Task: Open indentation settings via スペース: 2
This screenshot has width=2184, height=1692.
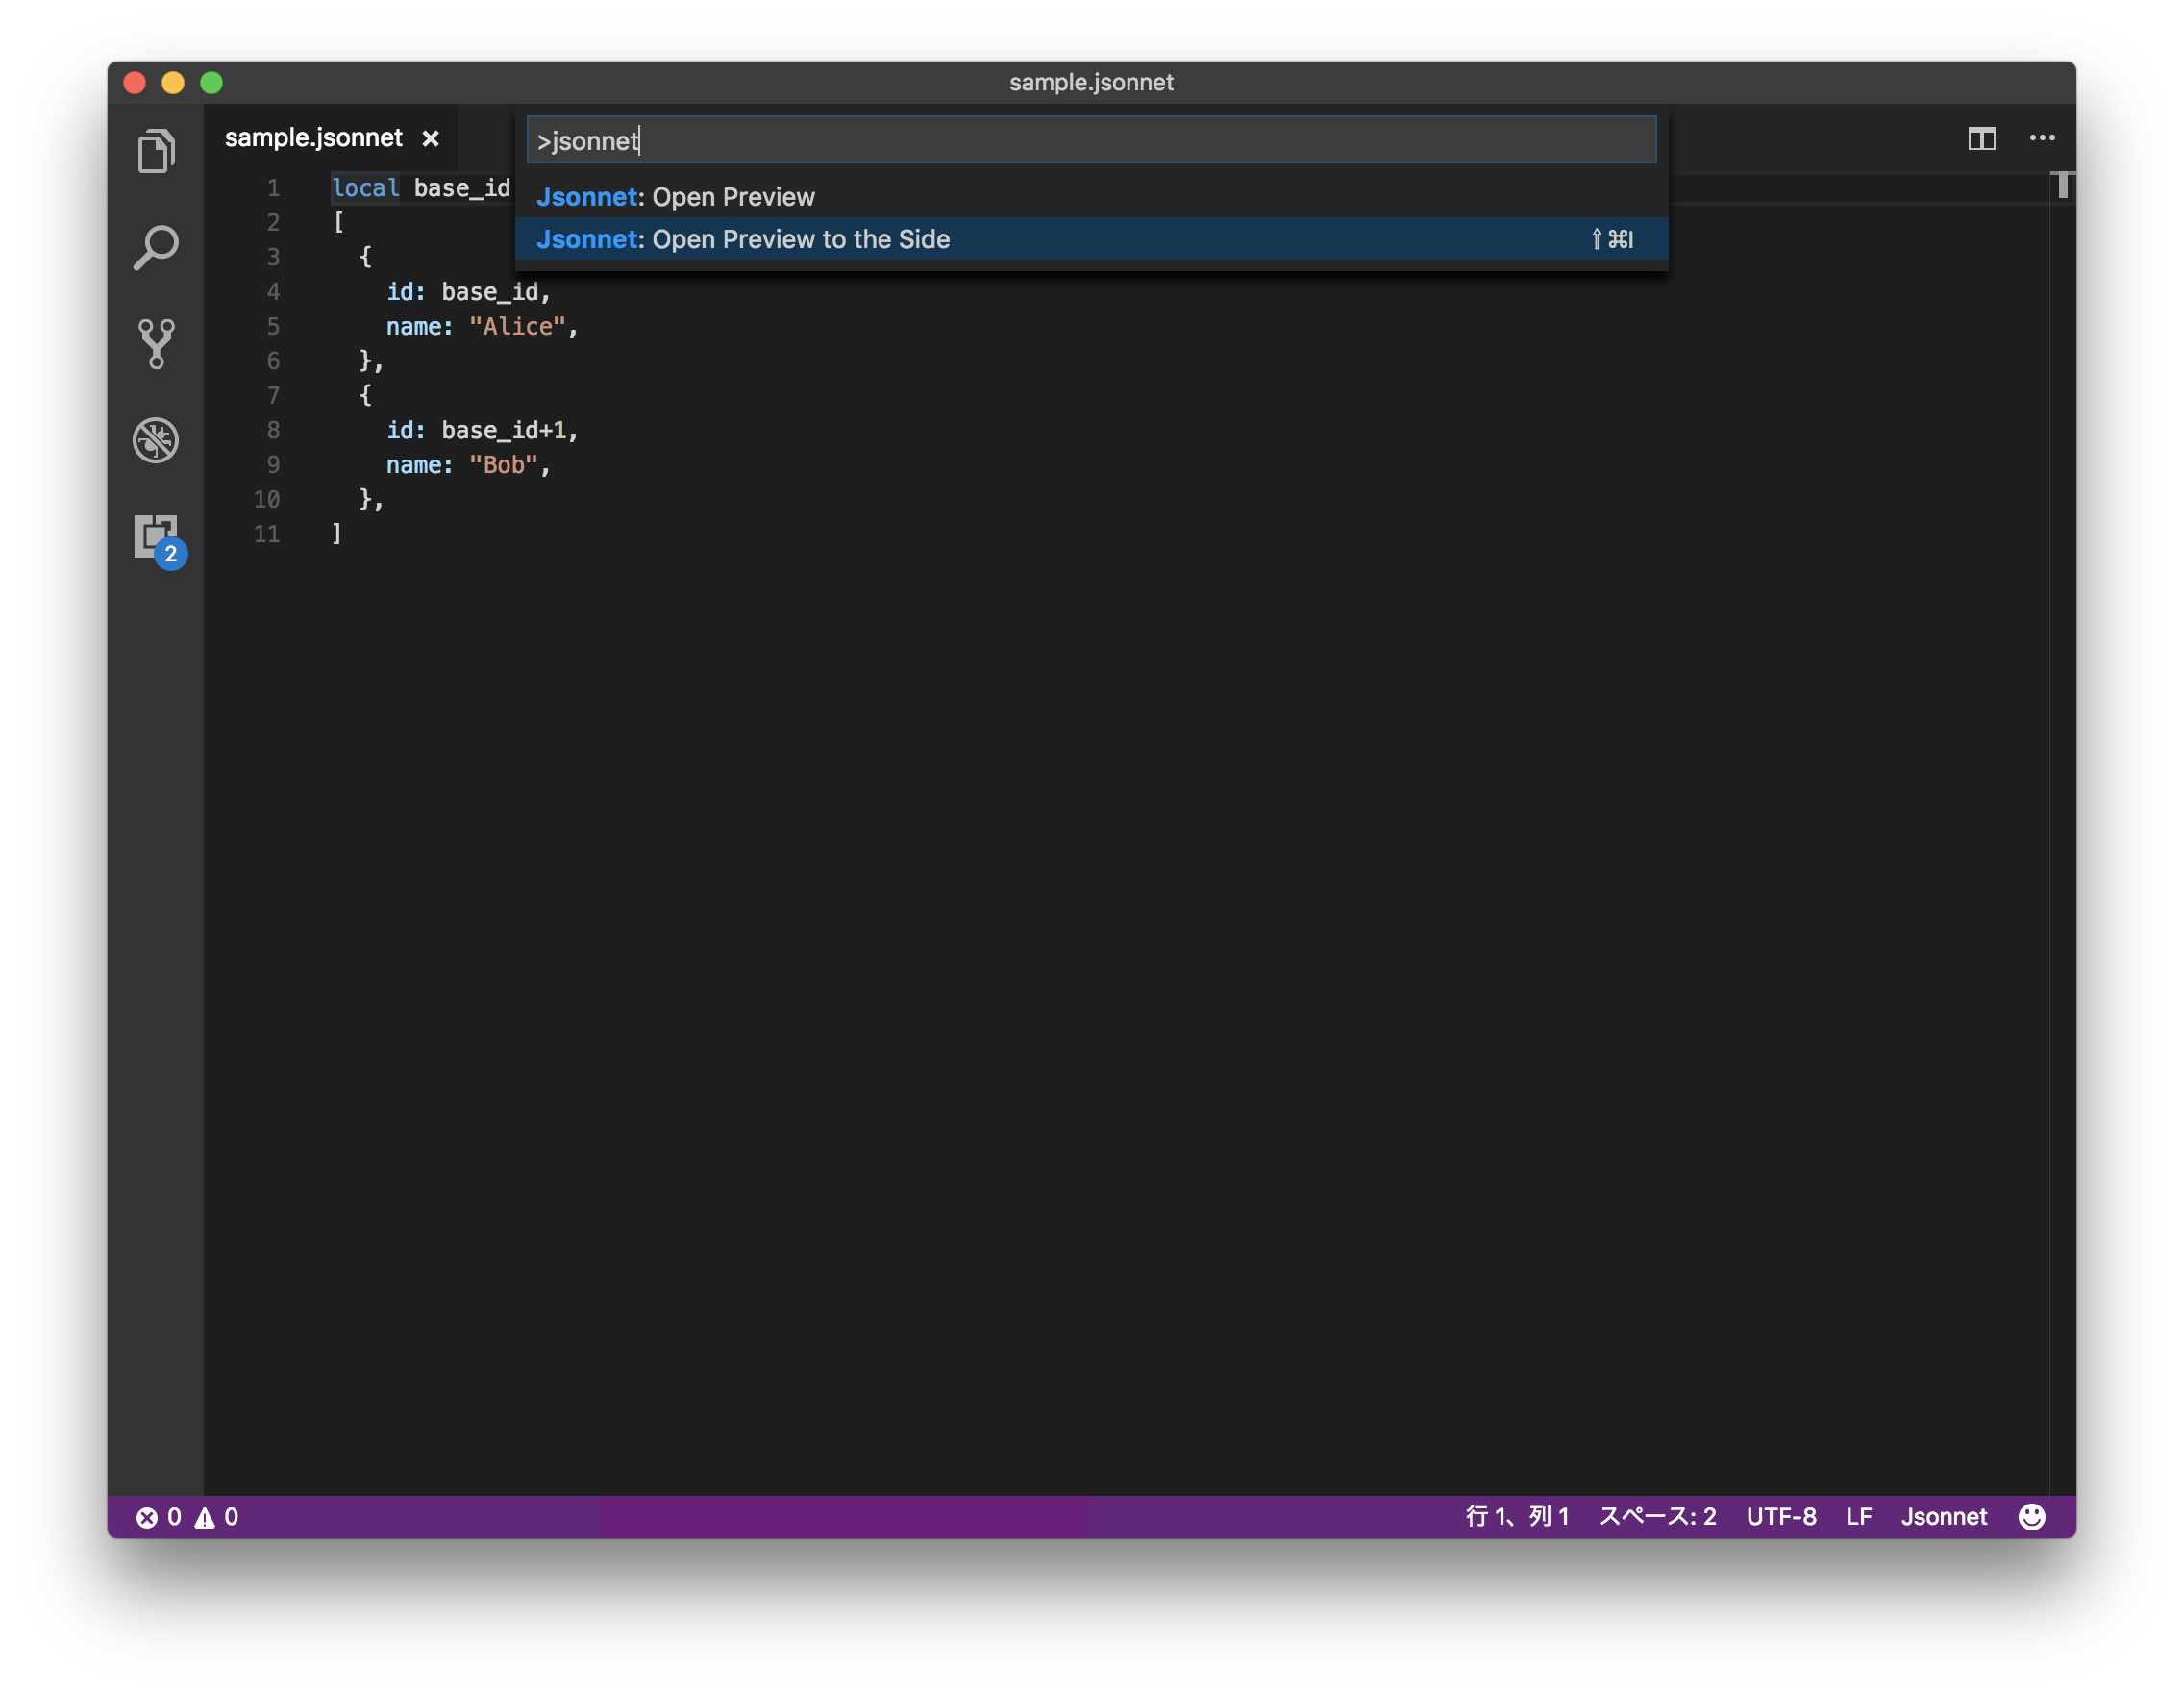Action: pos(1658,1516)
